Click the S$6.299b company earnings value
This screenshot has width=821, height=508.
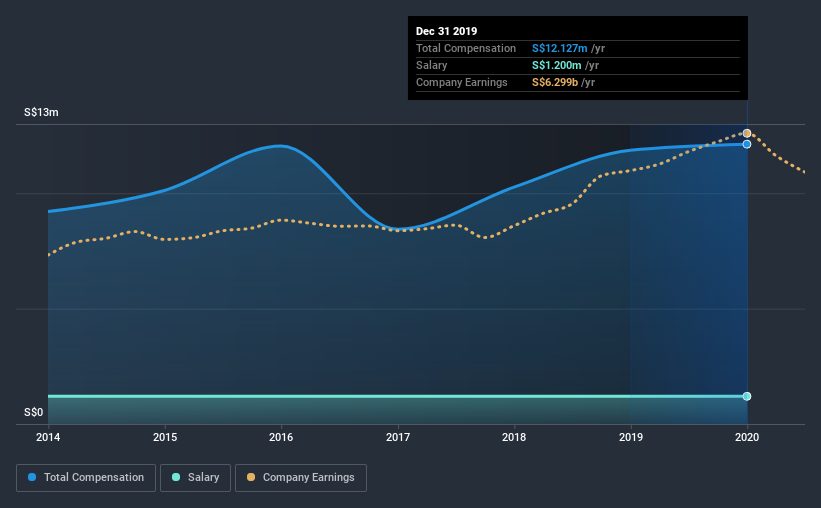555,83
